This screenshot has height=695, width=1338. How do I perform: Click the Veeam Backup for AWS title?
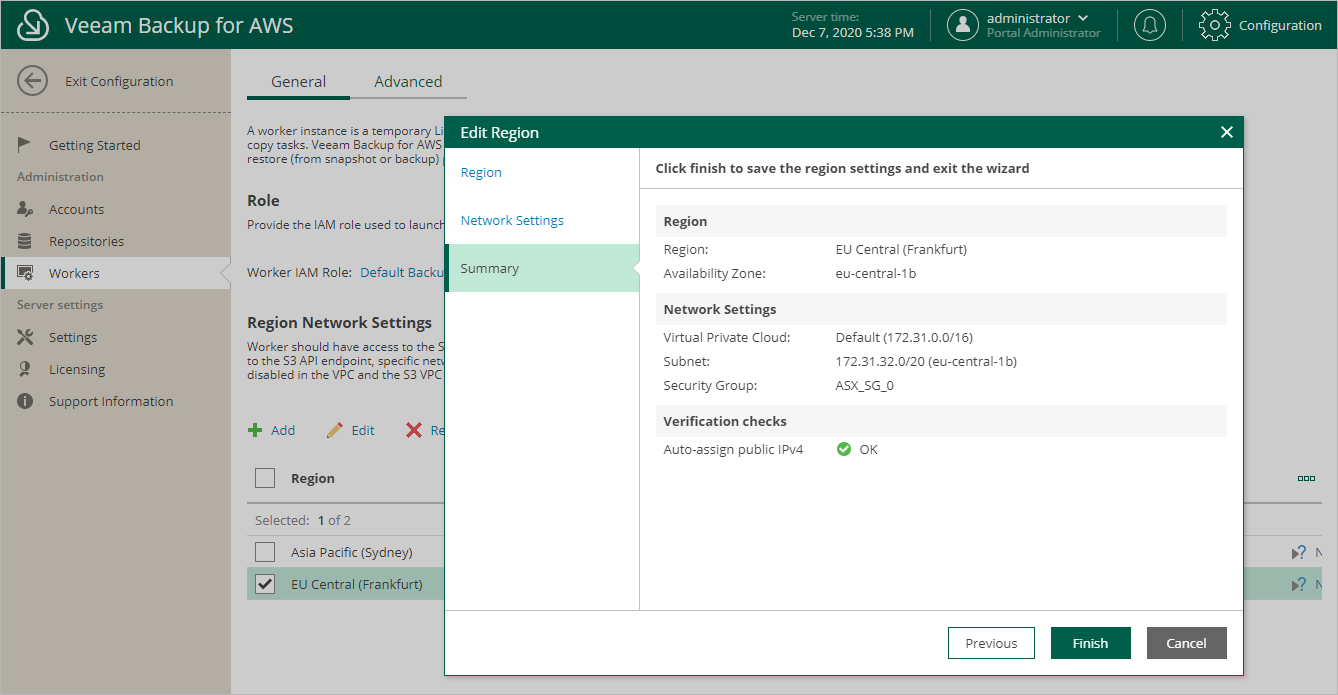coord(179,25)
